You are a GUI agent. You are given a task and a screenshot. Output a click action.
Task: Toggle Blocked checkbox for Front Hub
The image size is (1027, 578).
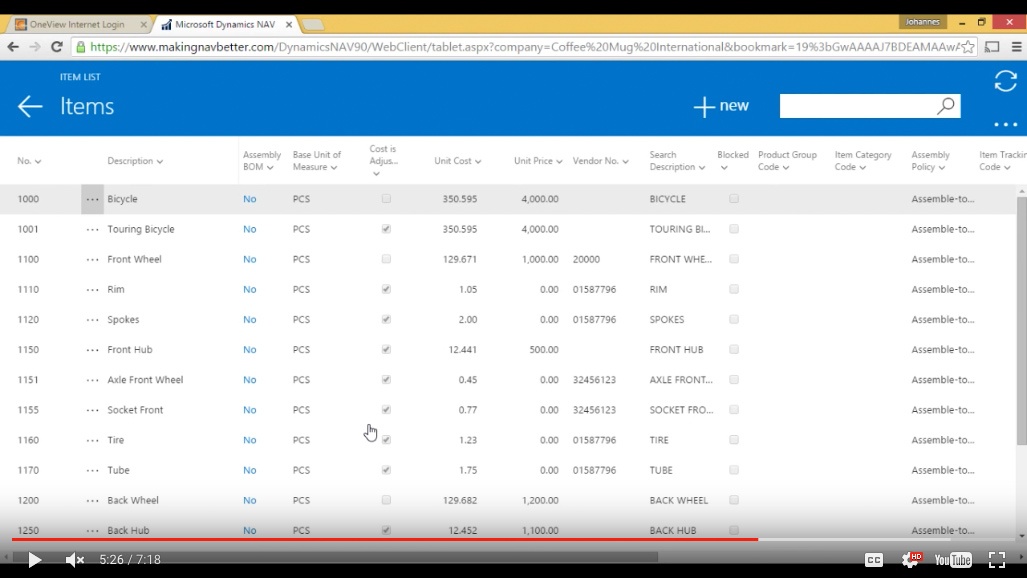(x=734, y=349)
